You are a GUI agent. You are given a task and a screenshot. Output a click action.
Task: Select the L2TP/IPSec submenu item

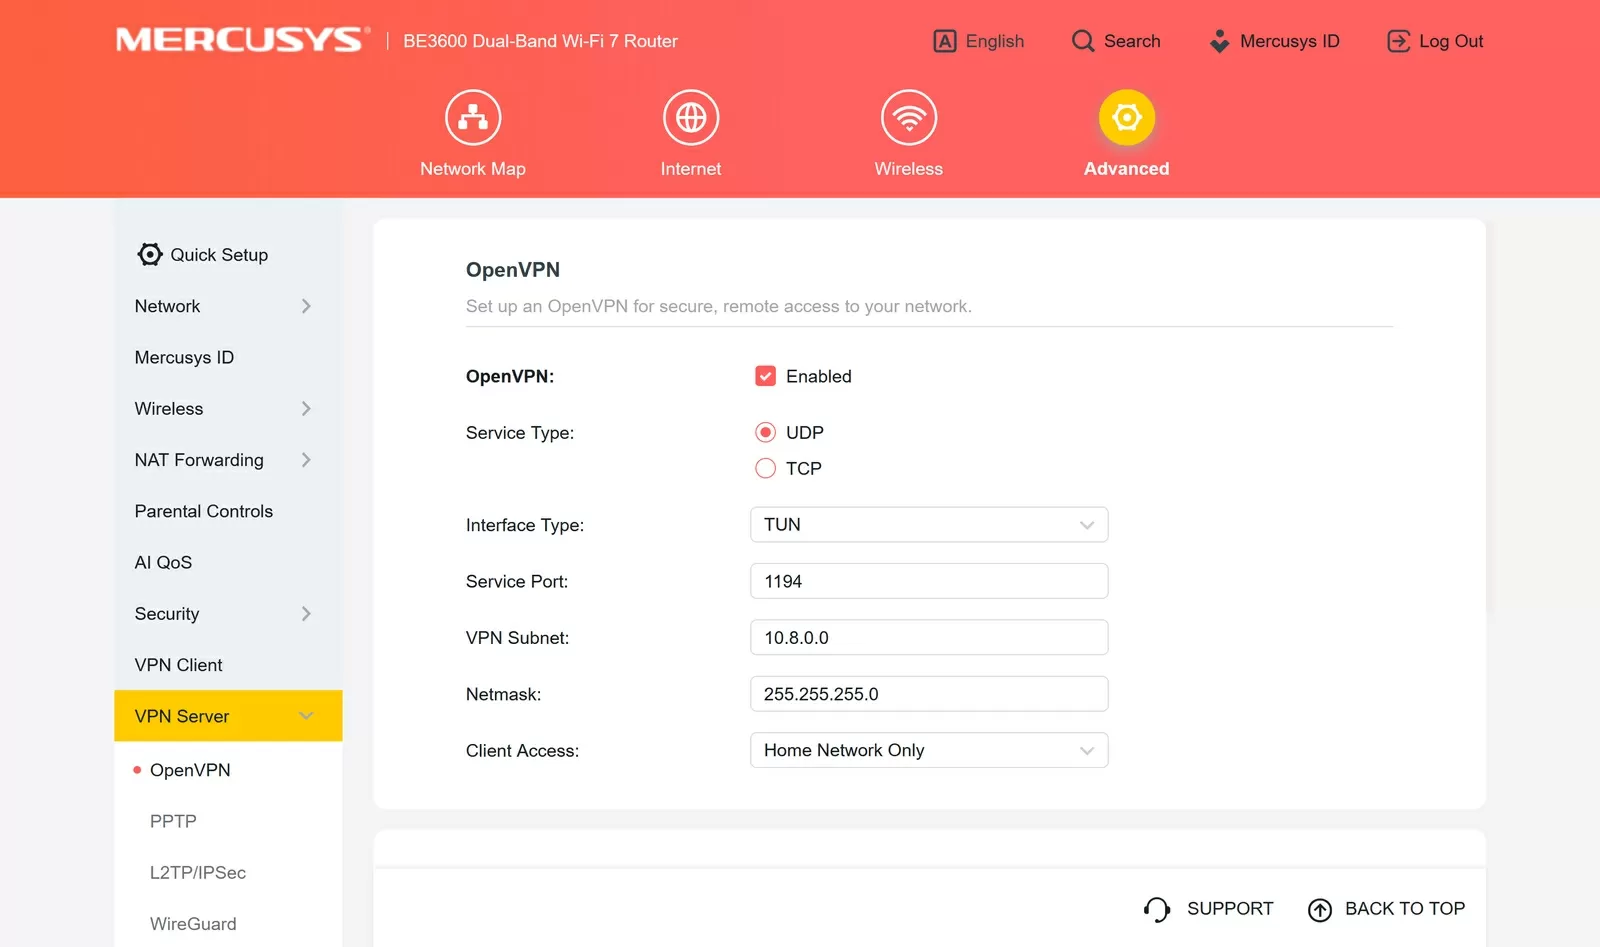pyautogui.click(x=198, y=873)
